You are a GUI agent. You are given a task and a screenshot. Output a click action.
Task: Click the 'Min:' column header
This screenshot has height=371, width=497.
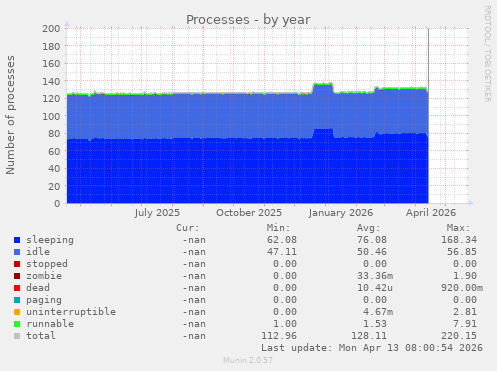(278, 228)
